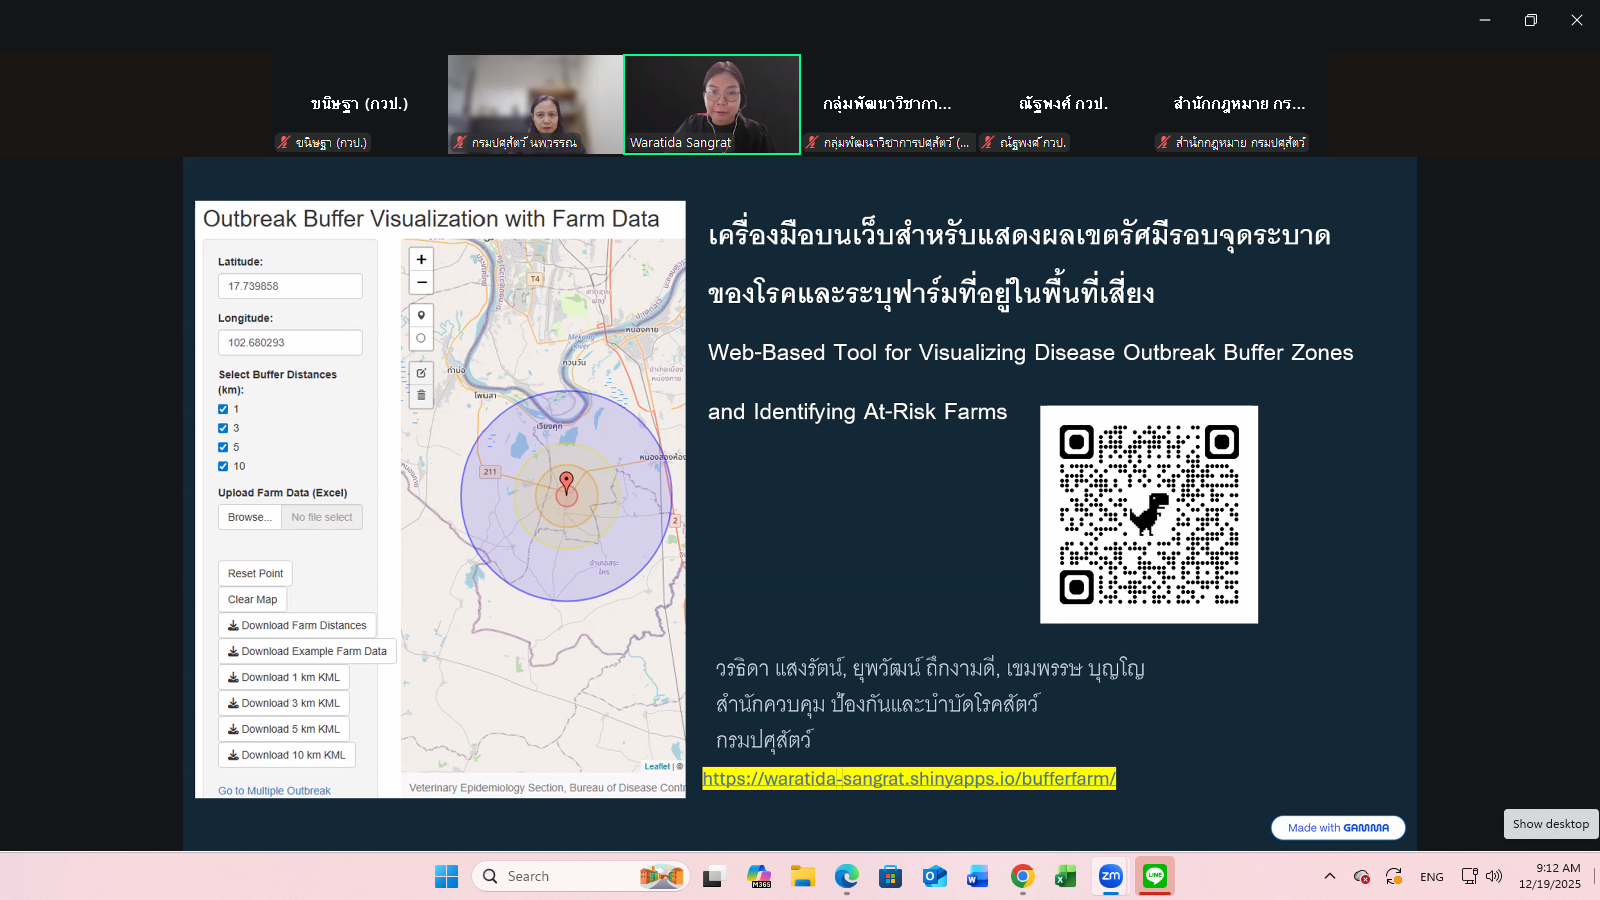Open the bufferfarm shinyapps.io hyperlink
Image resolution: width=1600 pixels, height=900 pixels.
[x=908, y=778]
